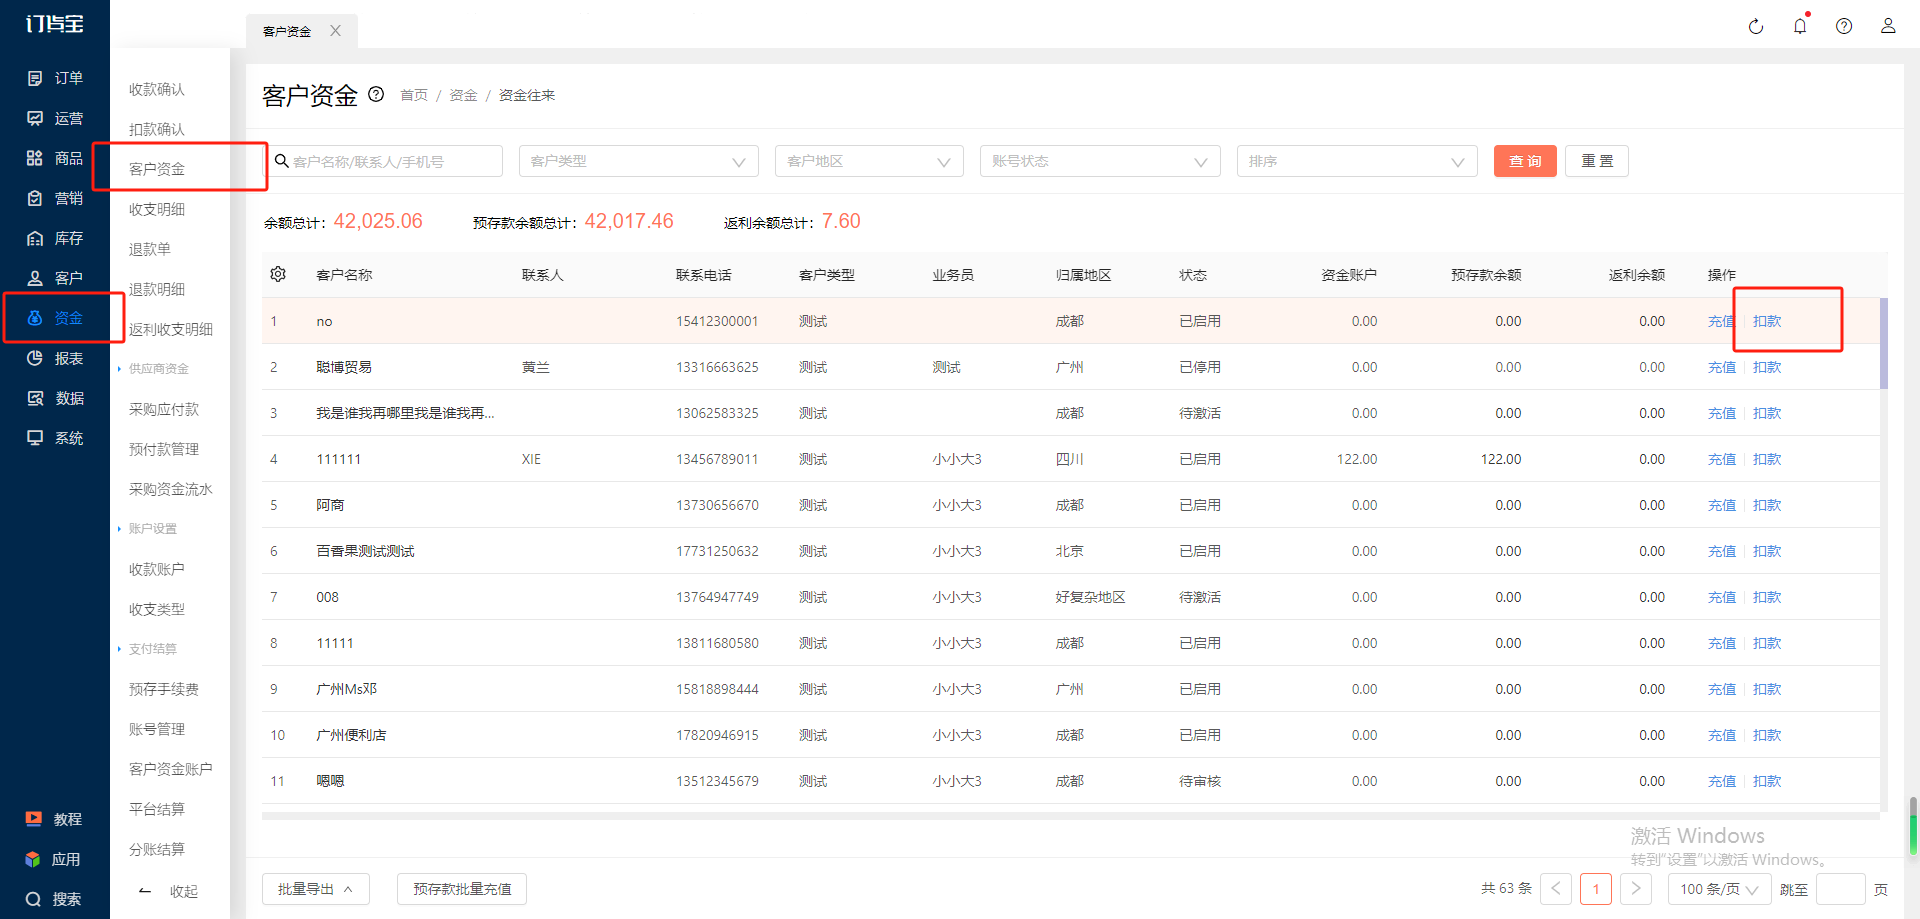Select 收款确认 in the submenu
The image size is (1920, 919).
[x=157, y=89]
